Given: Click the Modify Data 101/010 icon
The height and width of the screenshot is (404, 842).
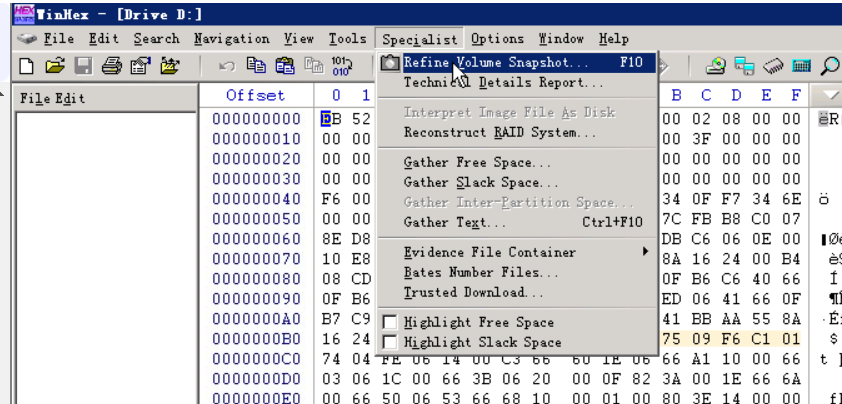Looking at the screenshot, I should pos(342,66).
